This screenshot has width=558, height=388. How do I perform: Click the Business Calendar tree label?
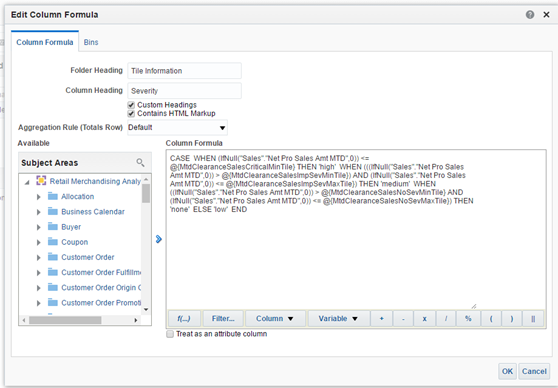(93, 212)
